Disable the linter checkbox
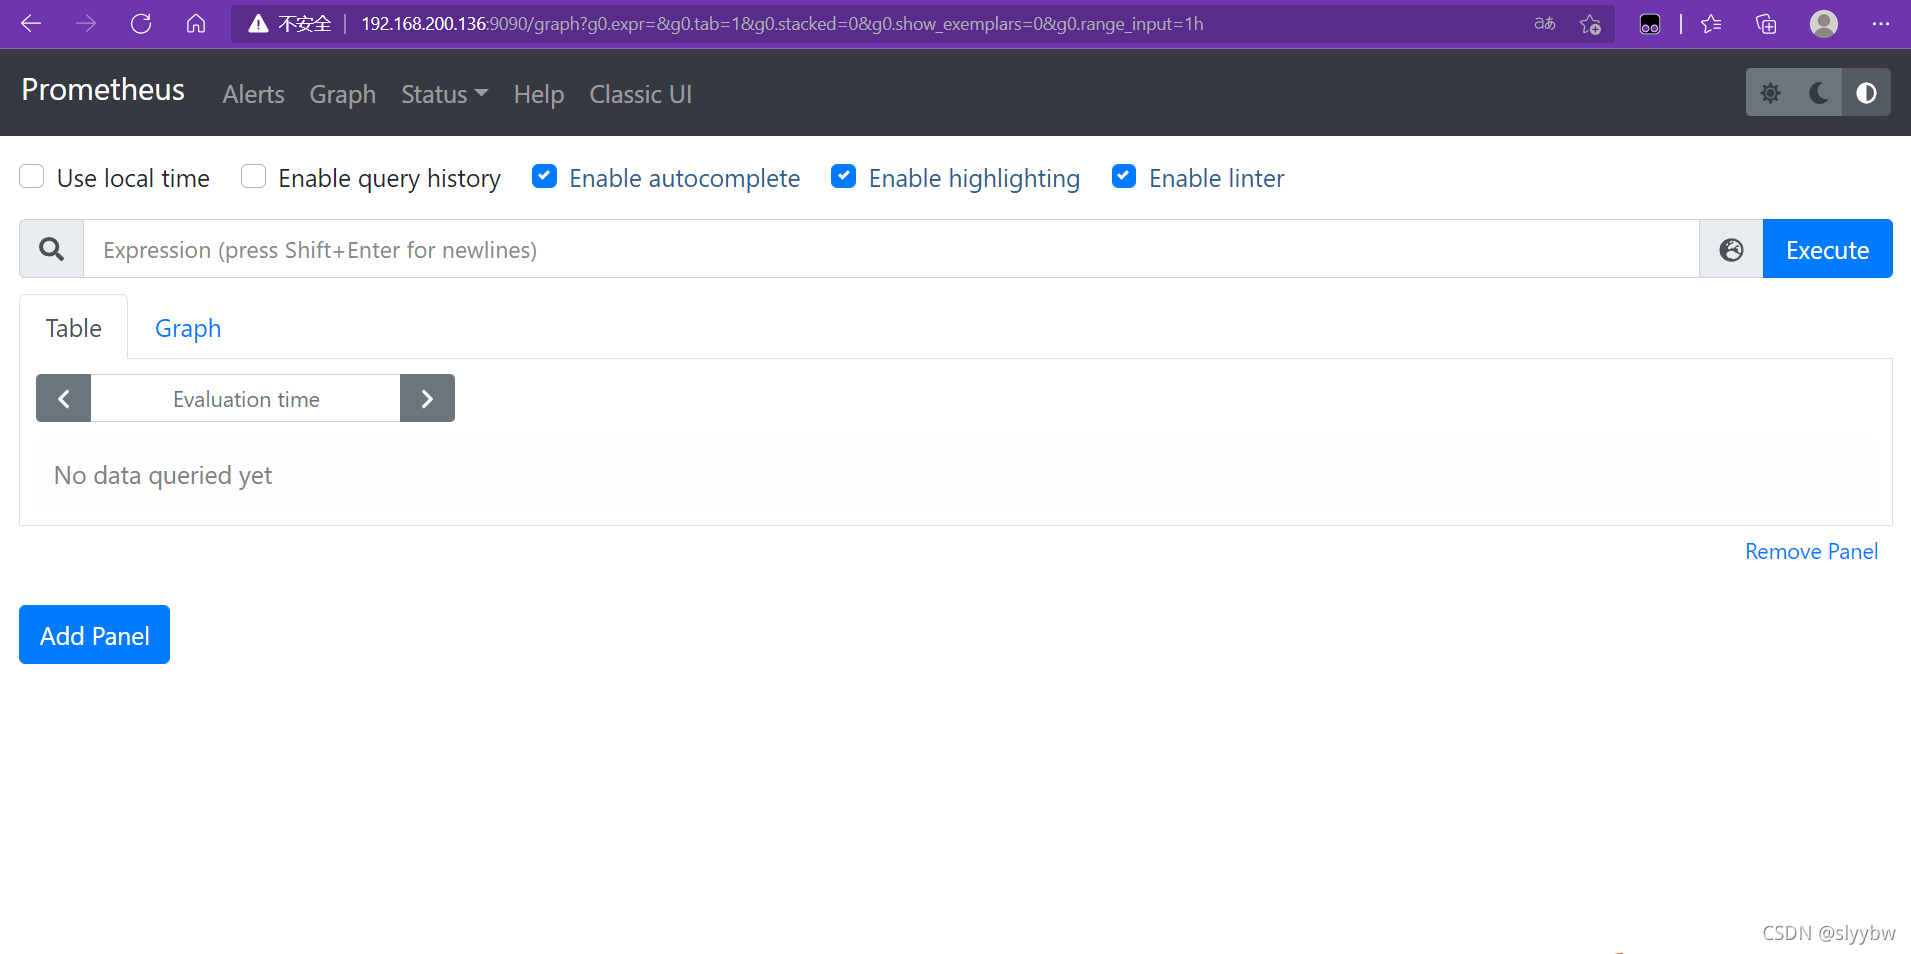This screenshot has width=1911, height=954. click(1124, 177)
